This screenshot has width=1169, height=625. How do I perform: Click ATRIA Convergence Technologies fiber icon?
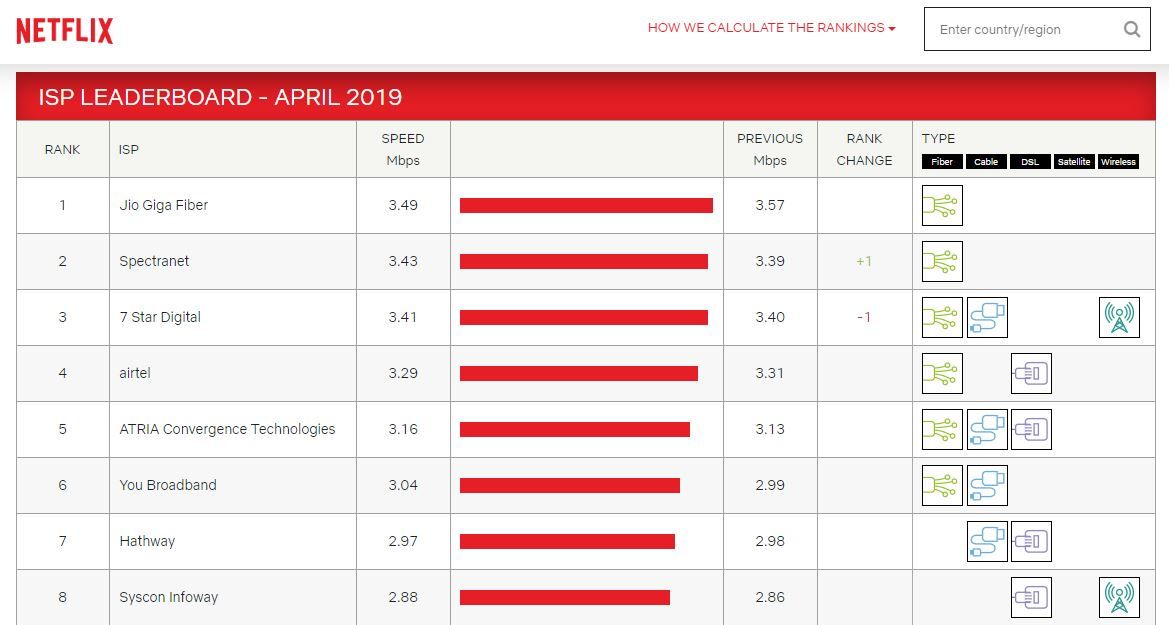[x=942, y=429]
